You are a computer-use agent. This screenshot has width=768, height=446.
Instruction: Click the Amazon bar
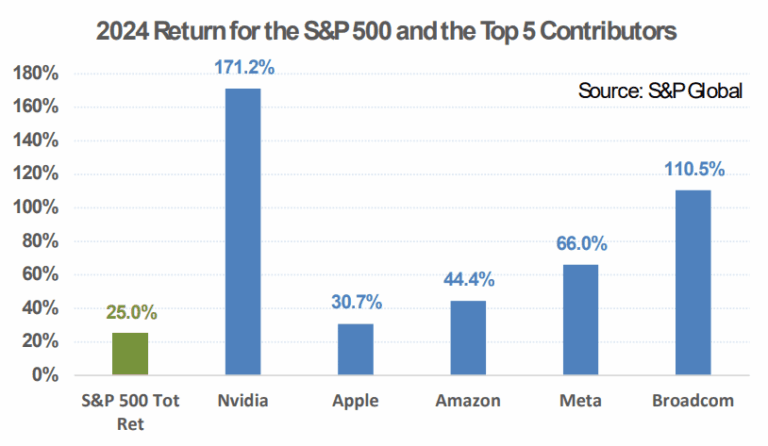tap(468, 338)
